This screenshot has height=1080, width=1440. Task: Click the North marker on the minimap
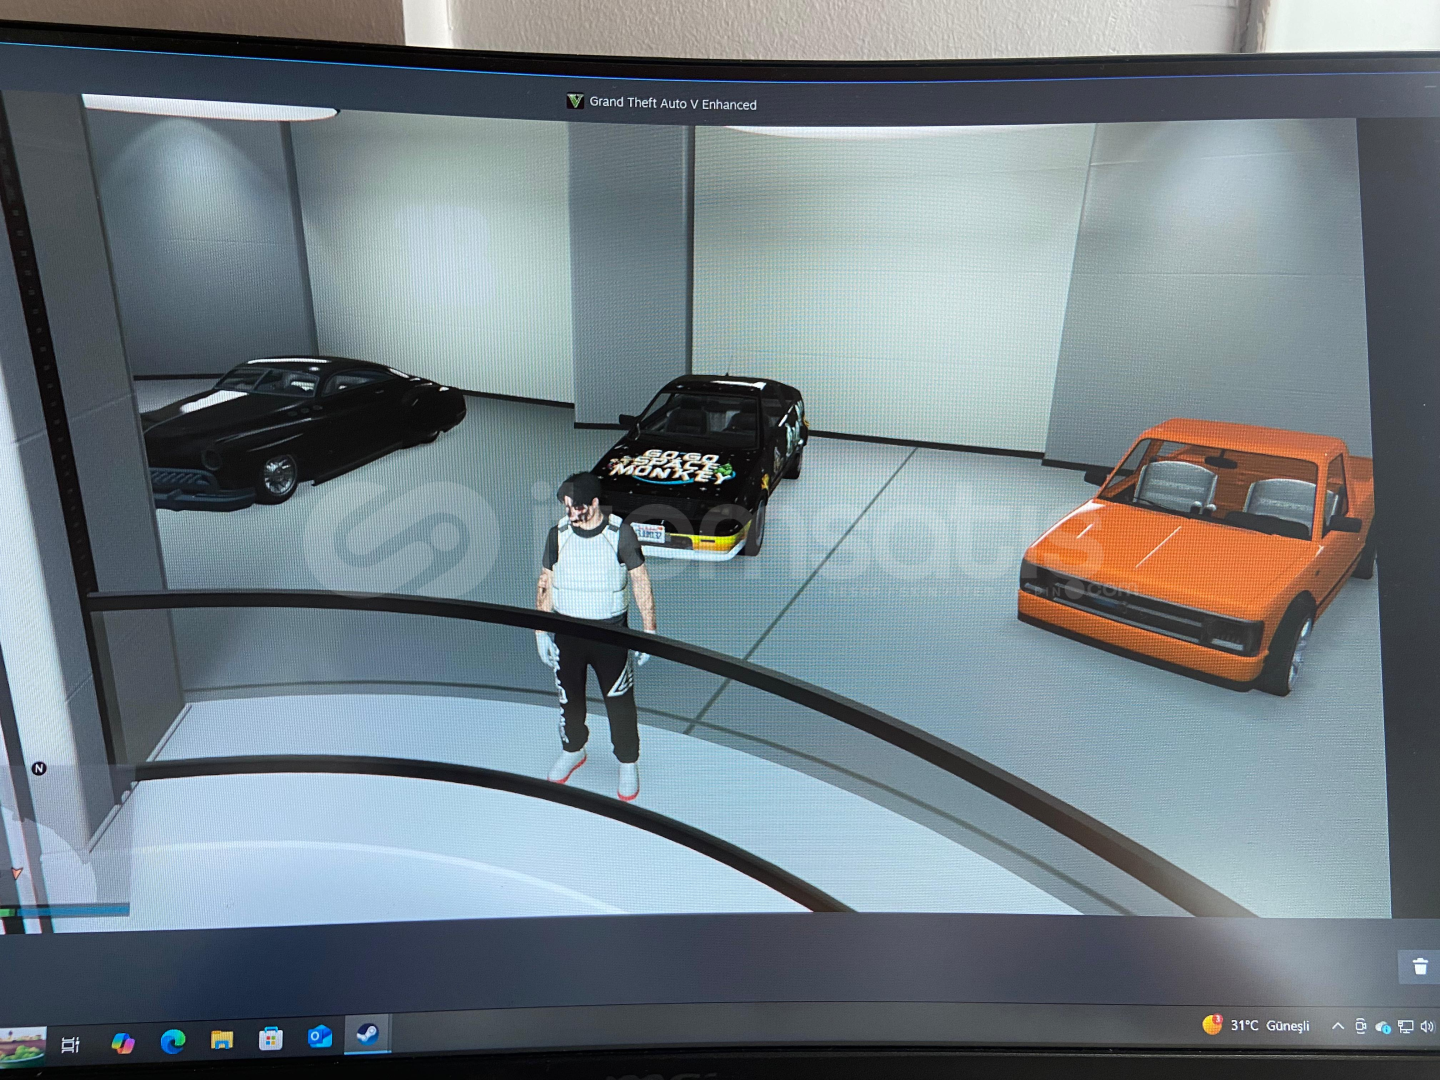[39, 768]
